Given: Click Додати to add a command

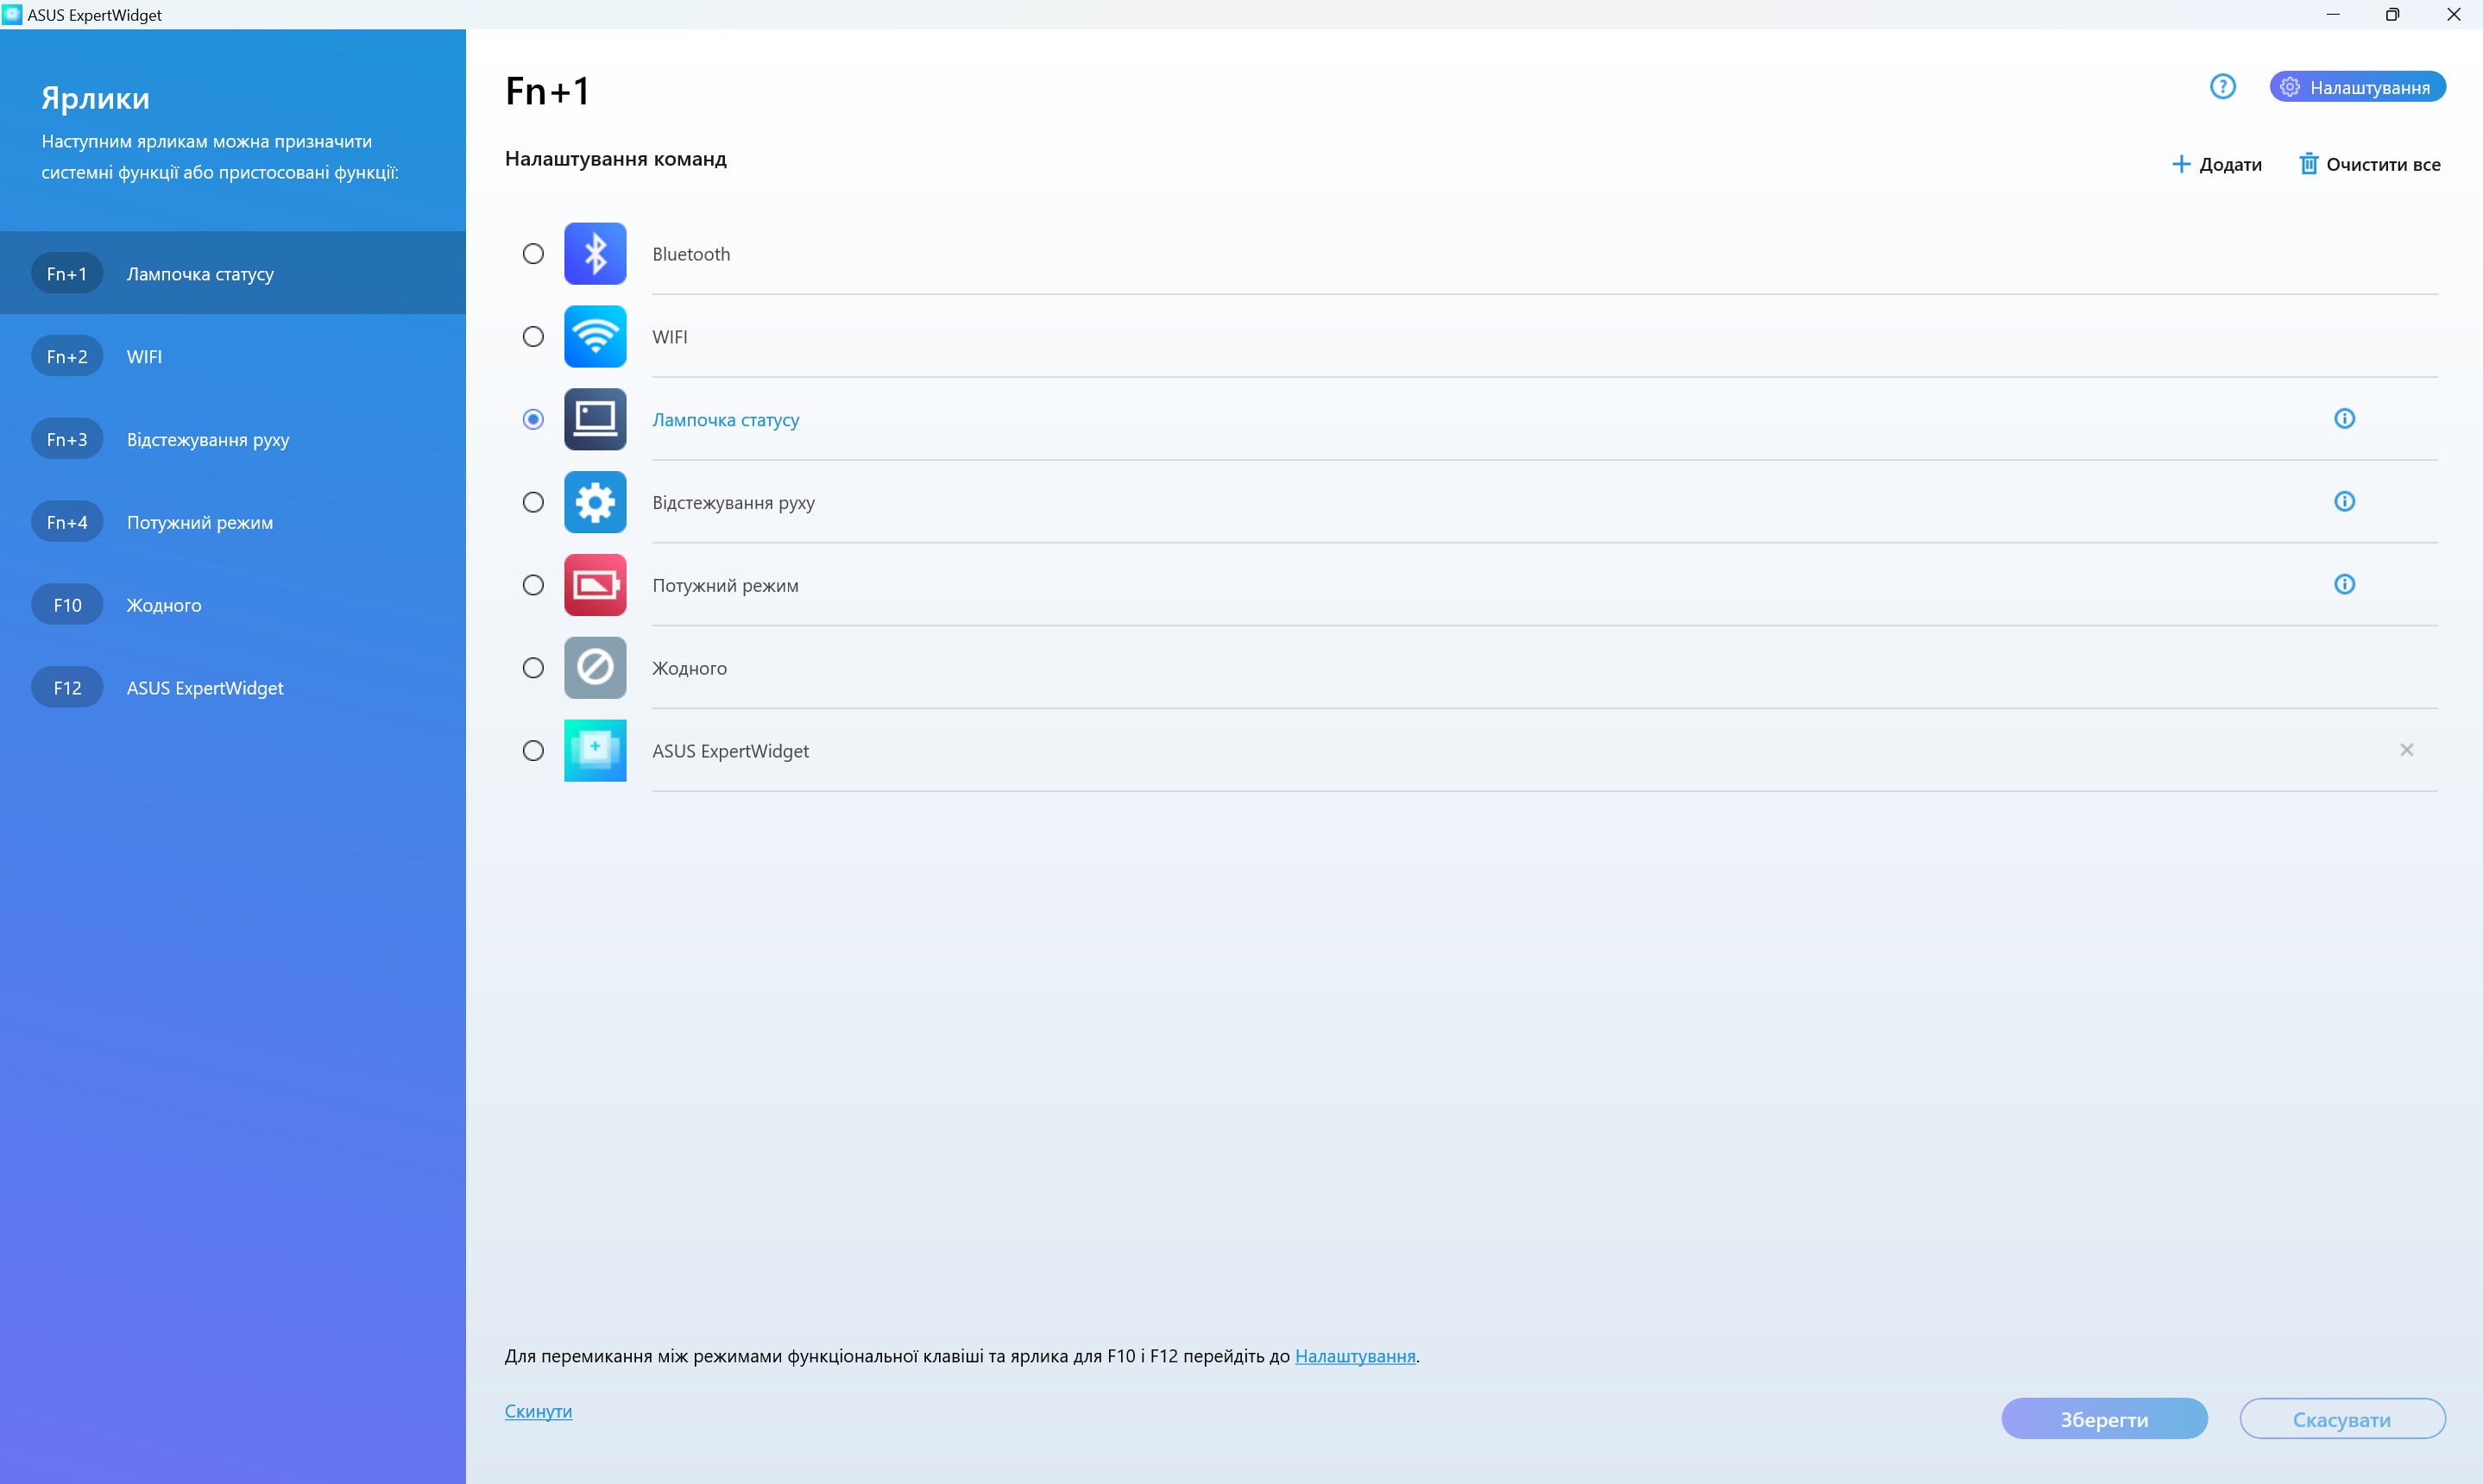Looking at the screenshot, I should pos(2216,164).
